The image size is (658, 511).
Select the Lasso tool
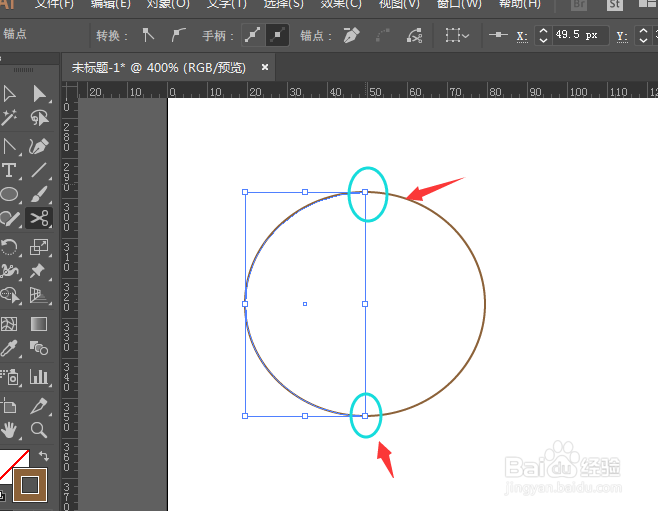[39, 118]
